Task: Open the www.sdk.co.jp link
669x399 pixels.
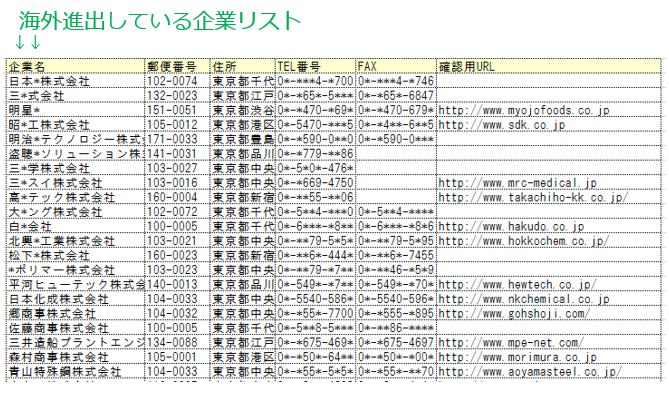Action: pyautogui.click(x=502, y=125)
